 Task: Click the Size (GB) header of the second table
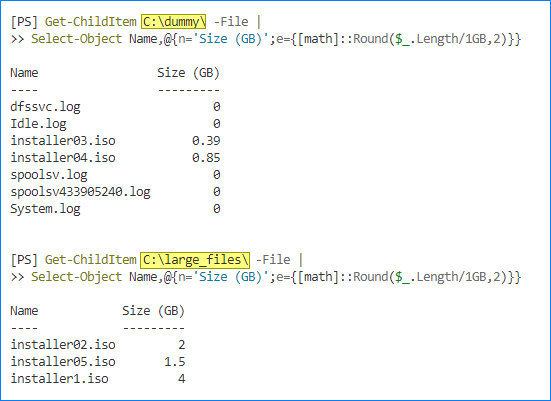154,311
